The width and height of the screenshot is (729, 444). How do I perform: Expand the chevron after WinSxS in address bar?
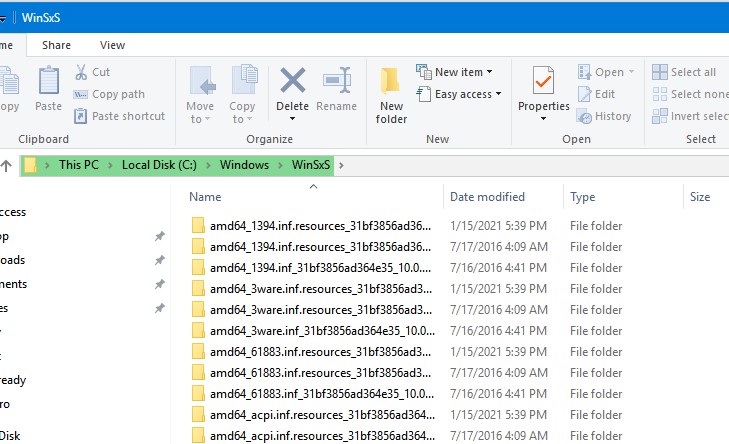pyautogui.click(x=341, y=165)
